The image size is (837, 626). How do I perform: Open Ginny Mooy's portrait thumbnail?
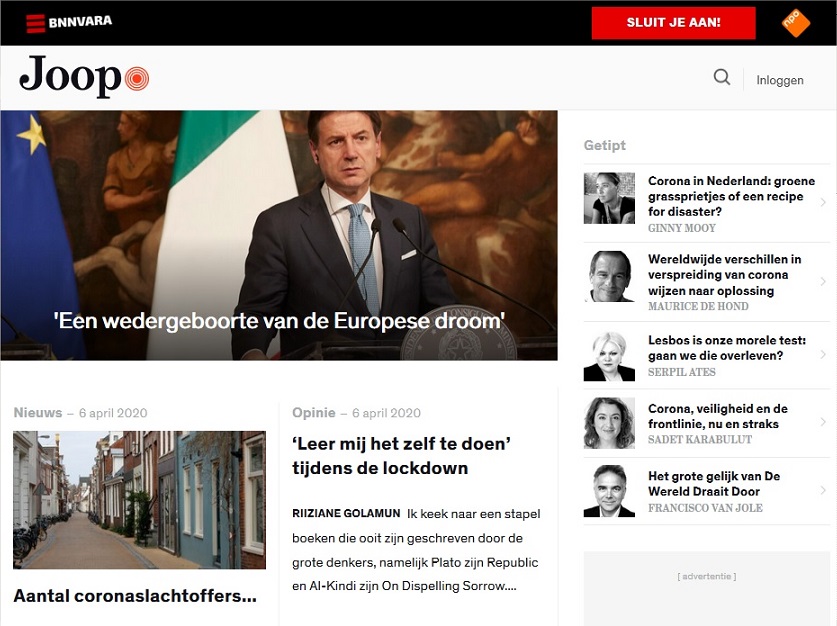tap(609, 198)
